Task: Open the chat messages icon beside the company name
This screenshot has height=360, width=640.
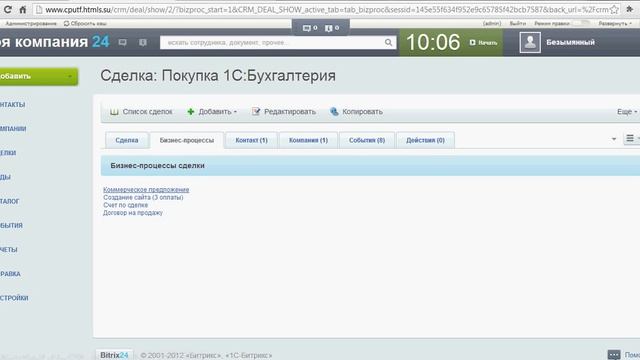Action: 122,42
